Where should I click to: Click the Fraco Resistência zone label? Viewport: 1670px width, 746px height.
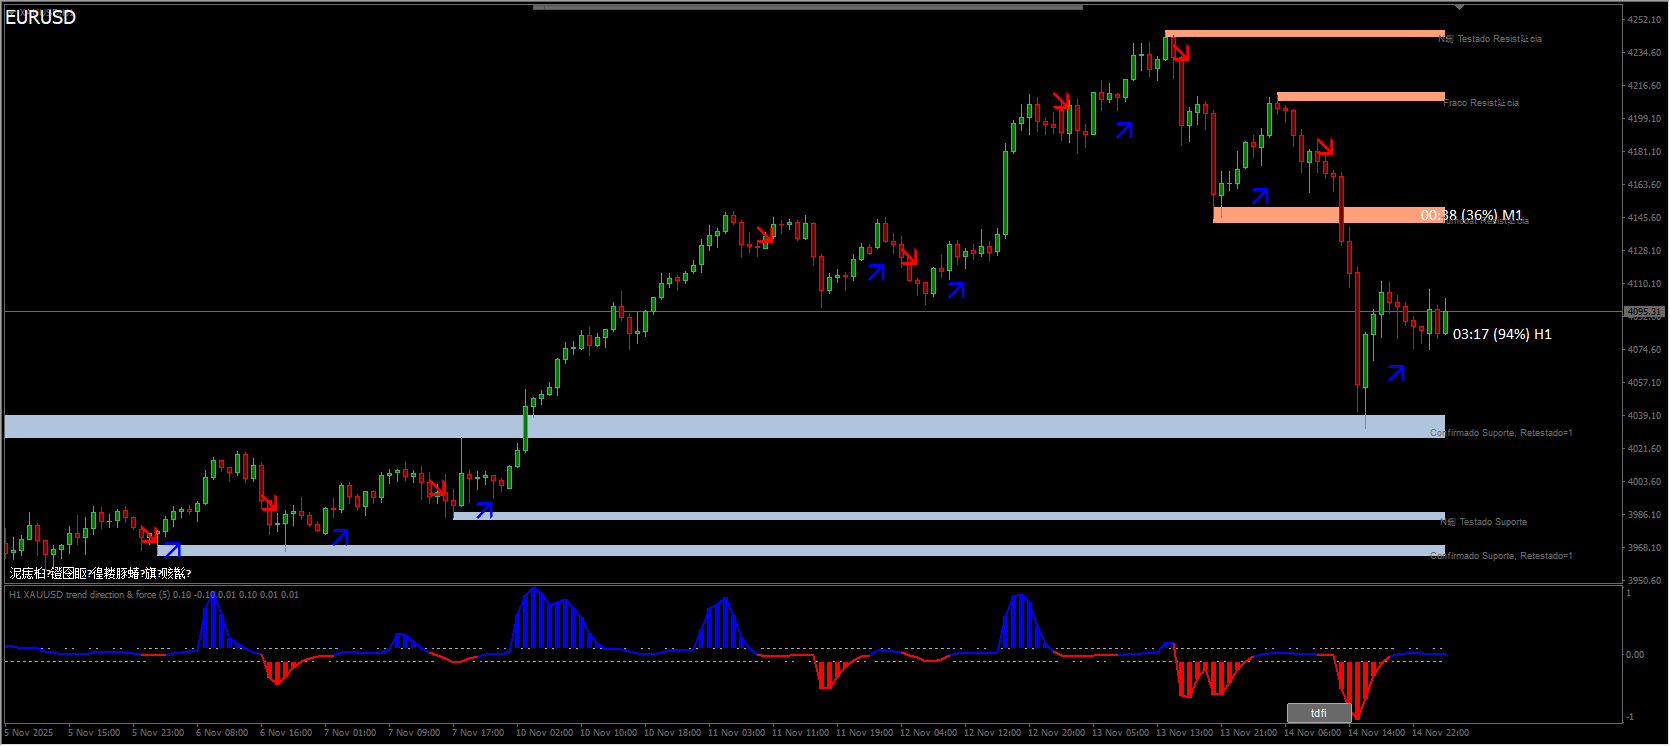pyautogui.click(x=1482, y=103)
